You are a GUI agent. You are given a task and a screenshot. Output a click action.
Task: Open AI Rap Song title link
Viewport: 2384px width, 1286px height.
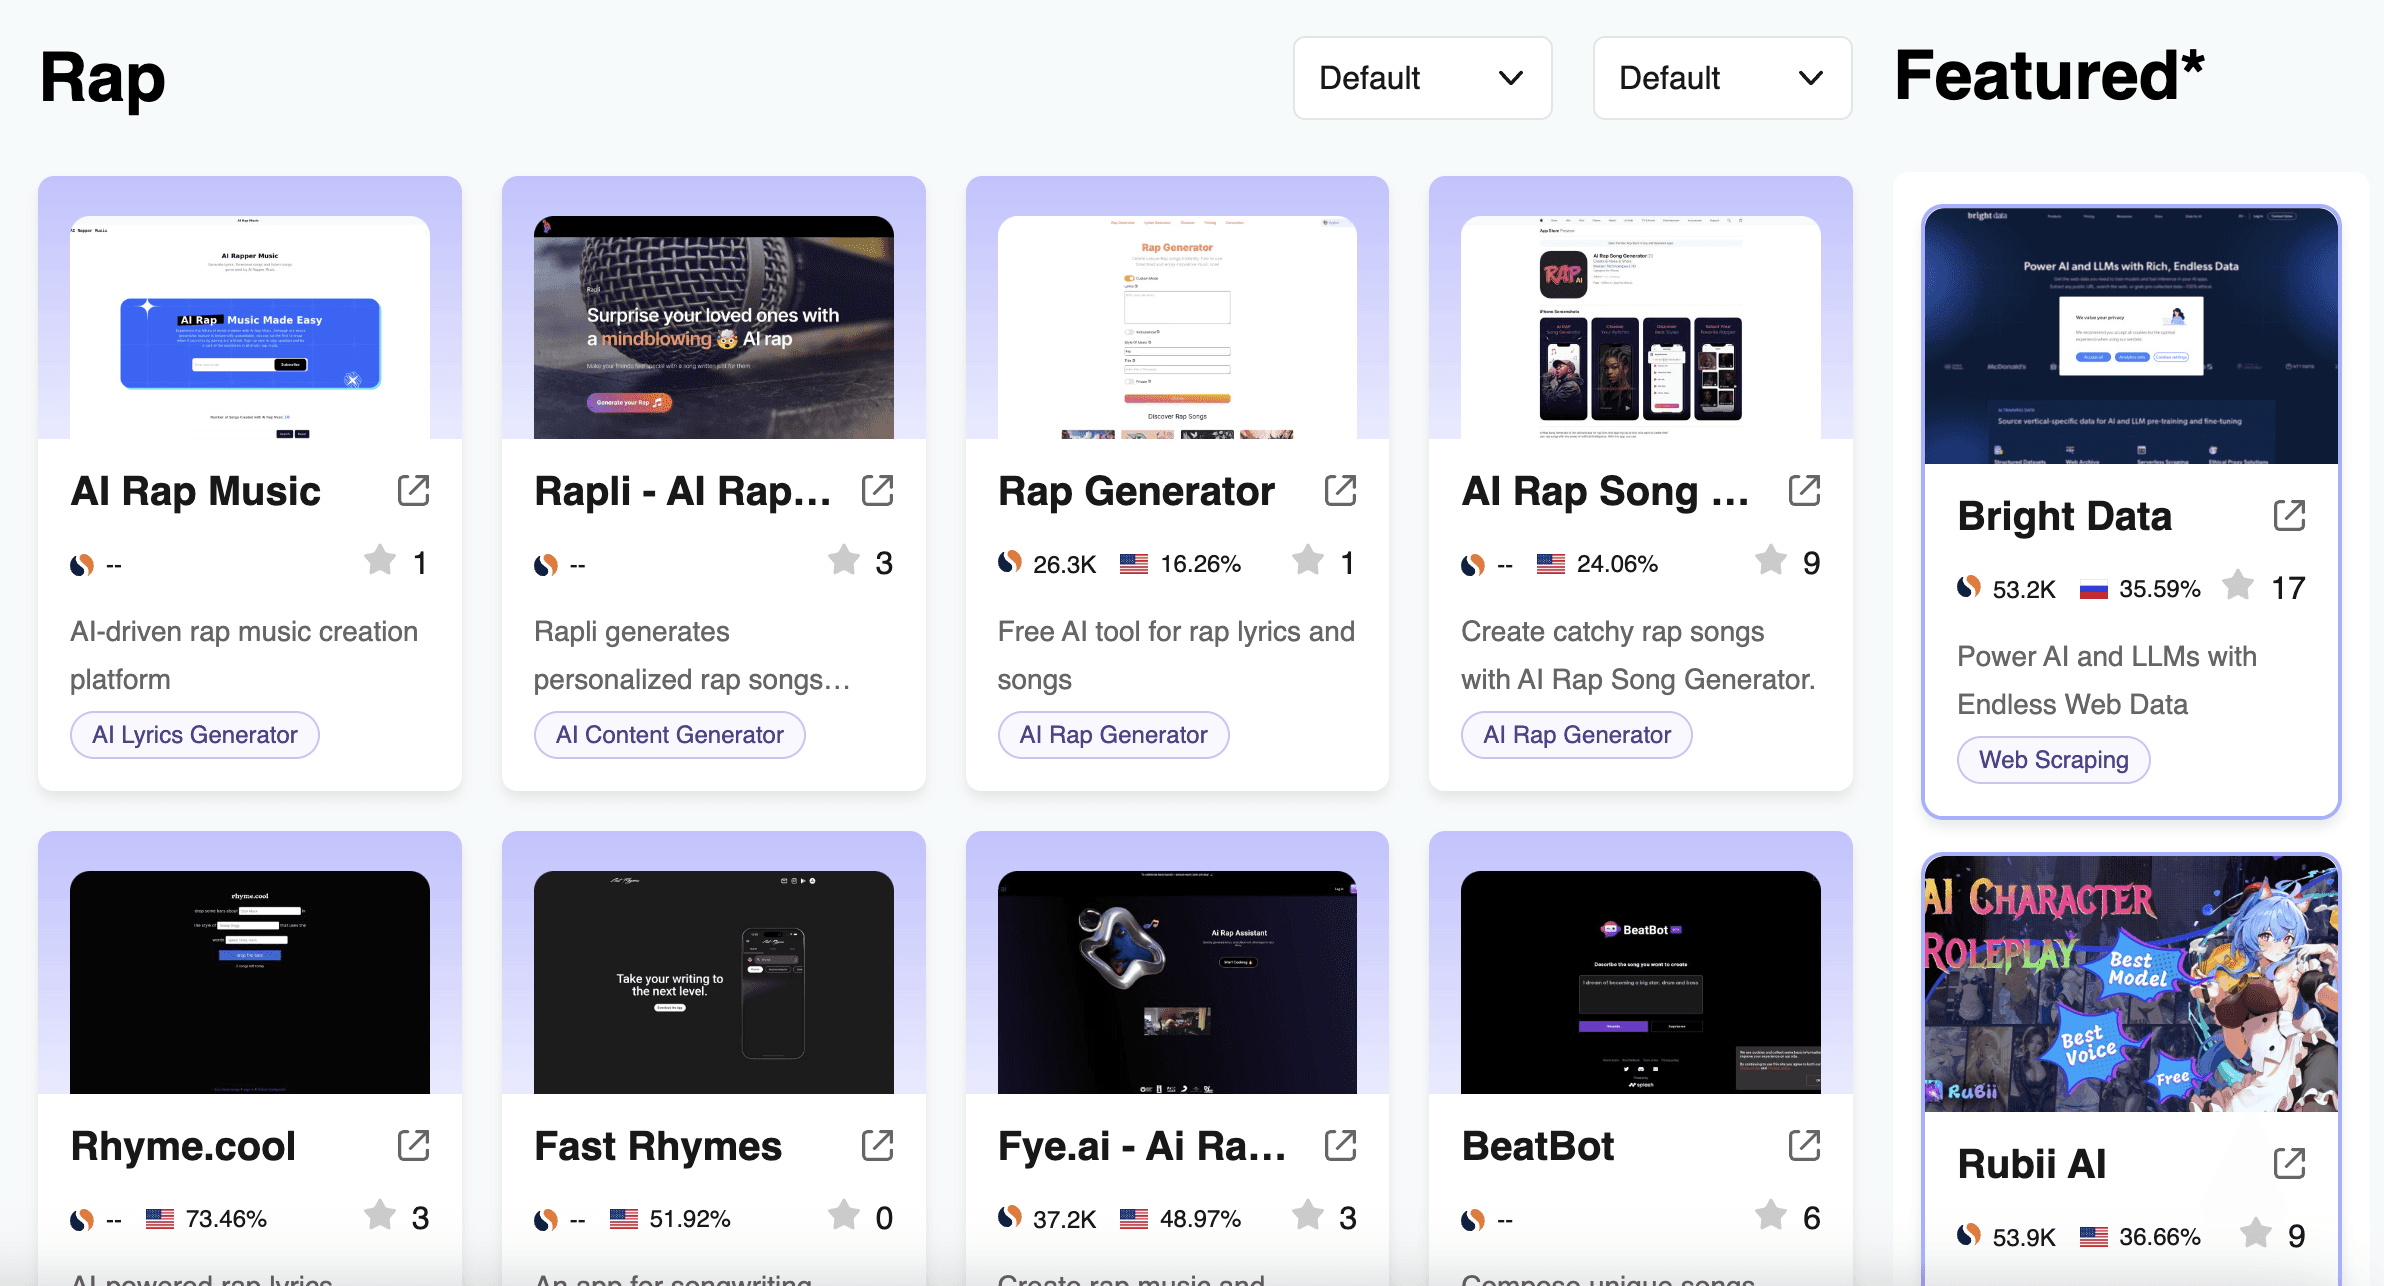pos(1605,491)
